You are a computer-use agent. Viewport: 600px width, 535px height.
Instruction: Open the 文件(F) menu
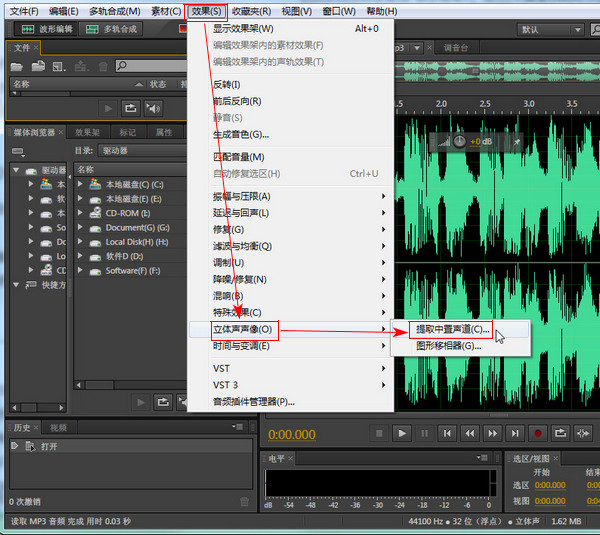[24, 11]
